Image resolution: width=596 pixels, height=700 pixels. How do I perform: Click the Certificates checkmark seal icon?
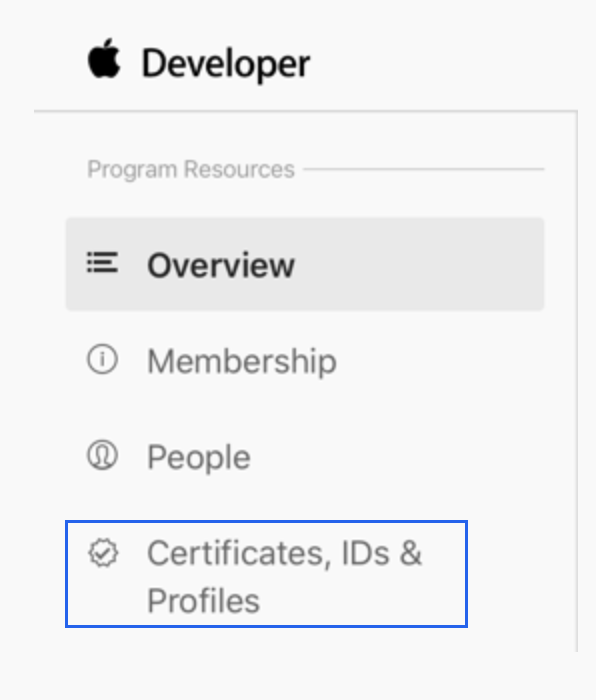pos(103,553)
